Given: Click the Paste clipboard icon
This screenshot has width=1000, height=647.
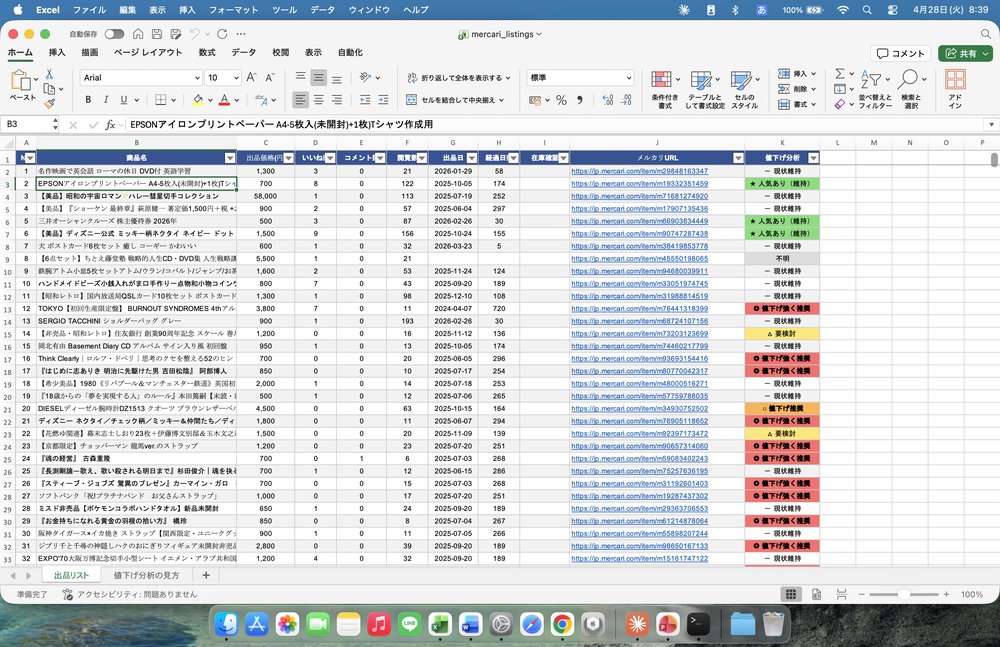Looking at the screenshot, I should tap(20, 81).
